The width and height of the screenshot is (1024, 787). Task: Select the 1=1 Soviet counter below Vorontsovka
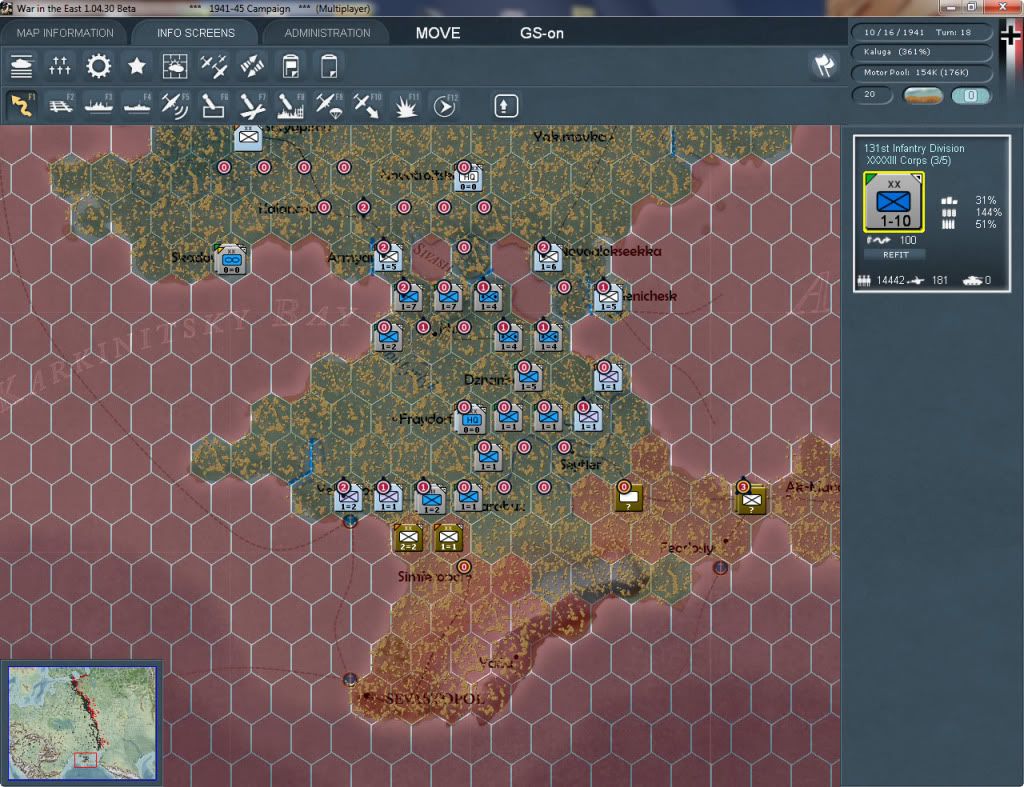[448, 538]
